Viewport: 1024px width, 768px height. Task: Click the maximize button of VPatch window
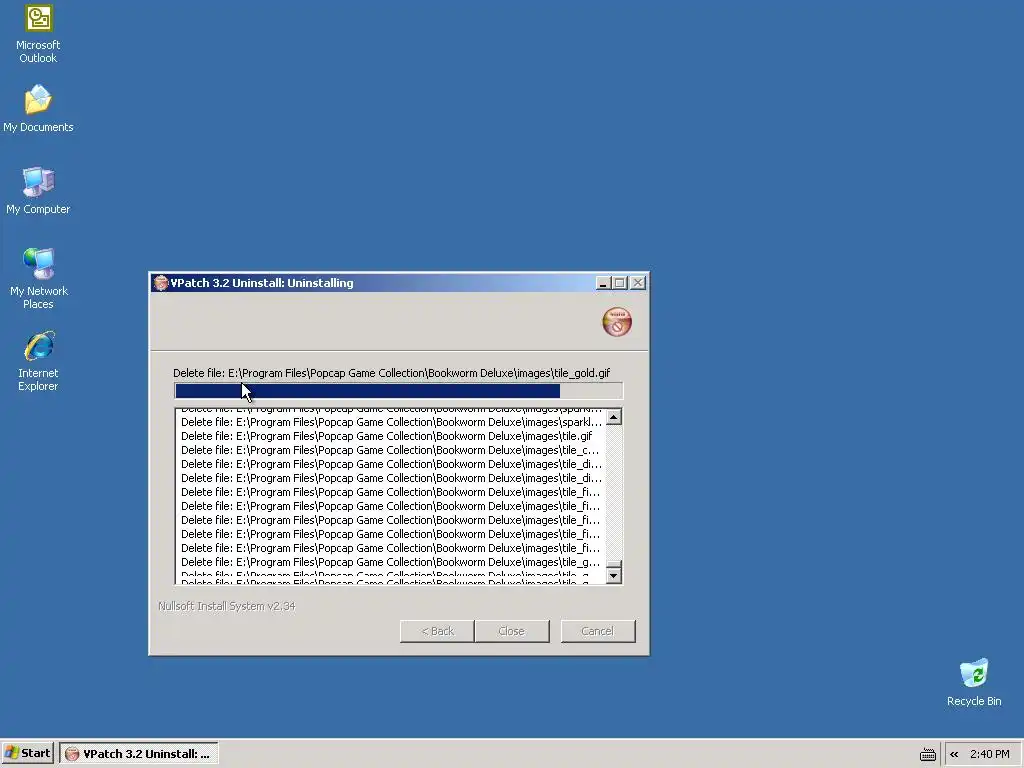point(620,283)
